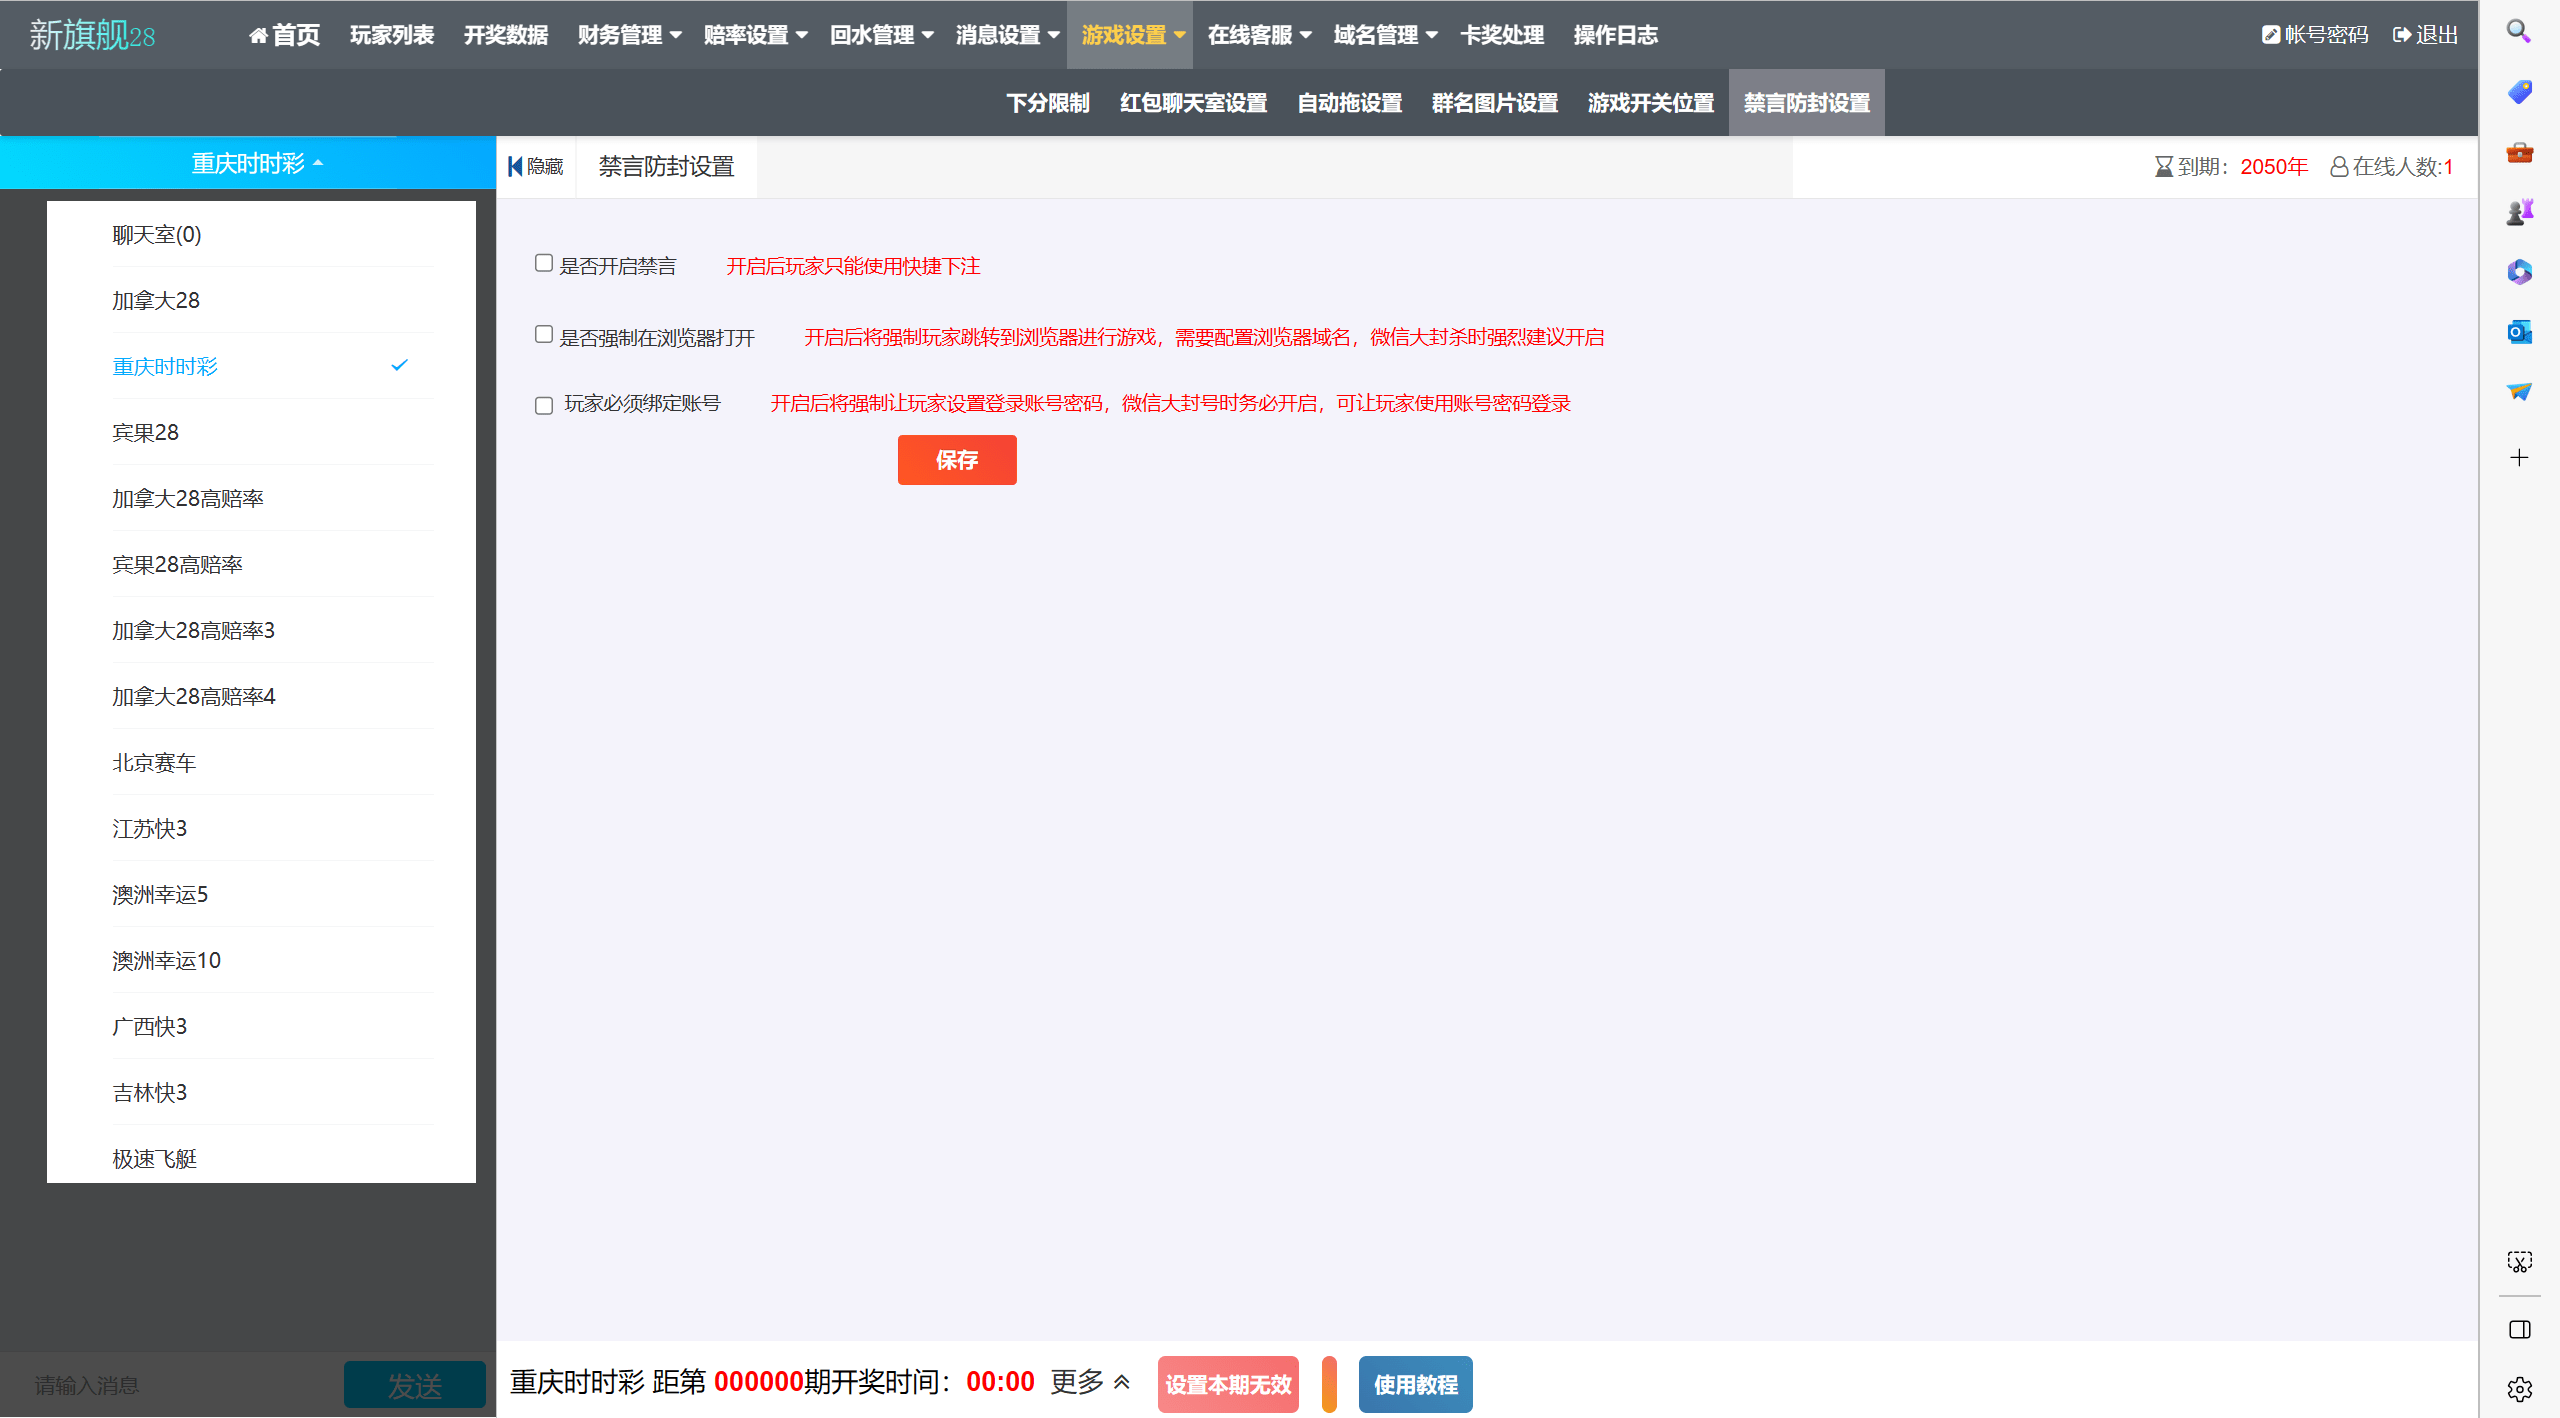The image size is (2560, 1418).
Task: Open the Outlook icon in sidebar
Action: [2519, 332]
